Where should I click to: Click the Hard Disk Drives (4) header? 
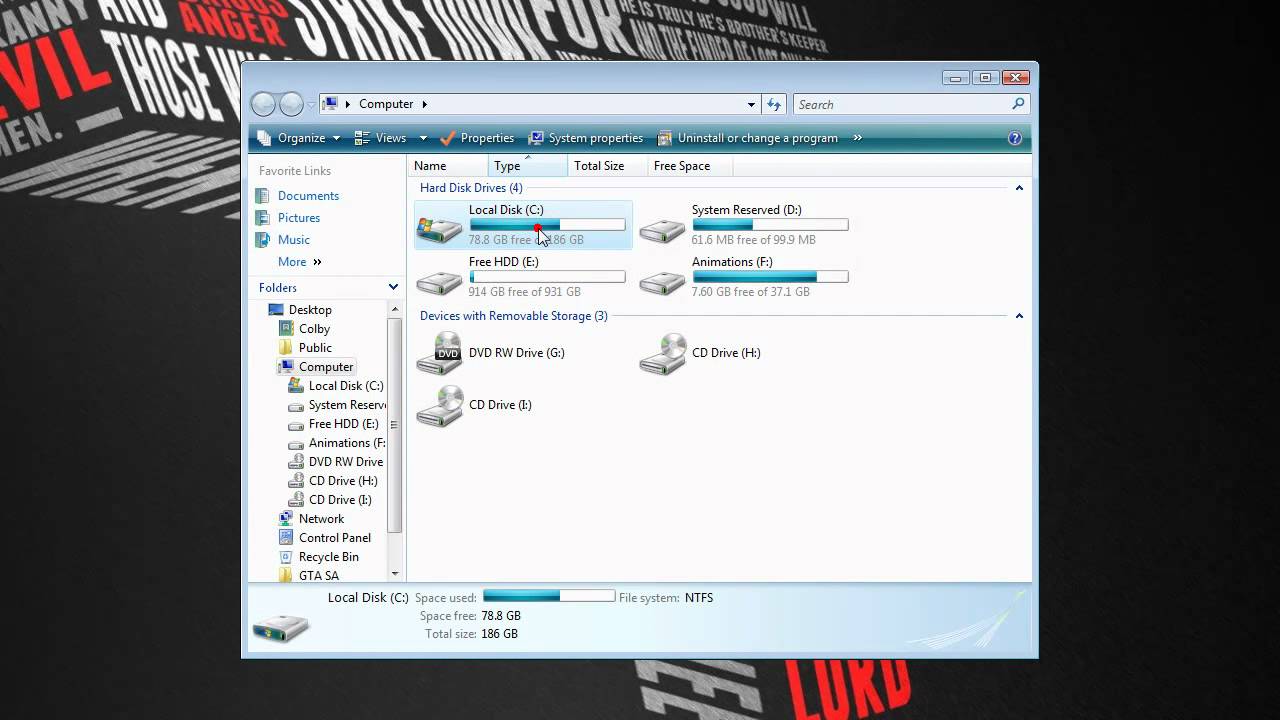(471, 188)
